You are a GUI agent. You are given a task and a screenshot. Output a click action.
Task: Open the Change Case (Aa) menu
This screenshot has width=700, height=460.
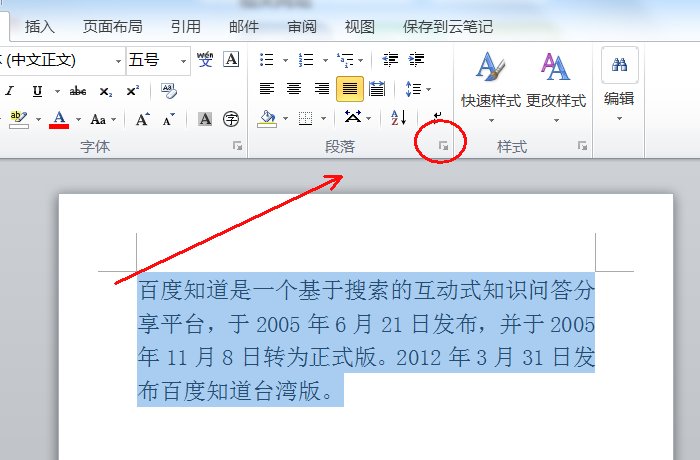coord(103,119)
